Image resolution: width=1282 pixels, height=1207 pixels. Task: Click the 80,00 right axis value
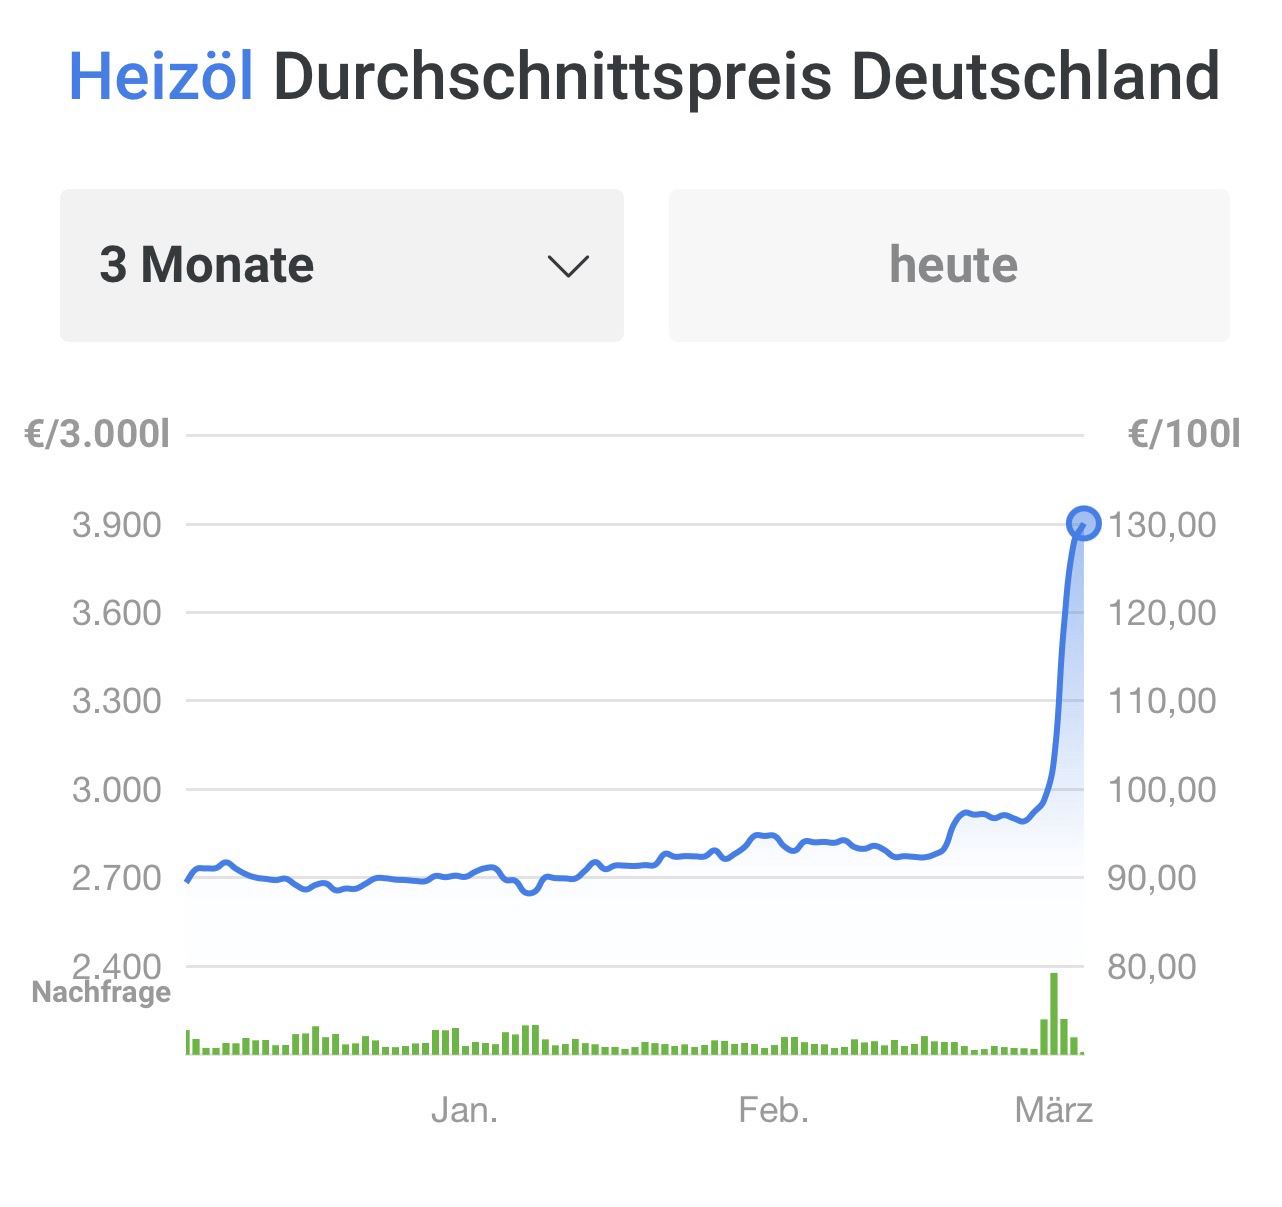(1151, 966)
